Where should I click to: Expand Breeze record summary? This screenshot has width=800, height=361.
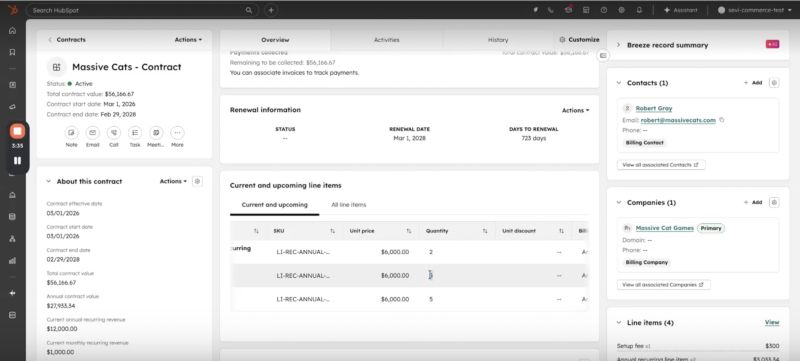(618, 45)
